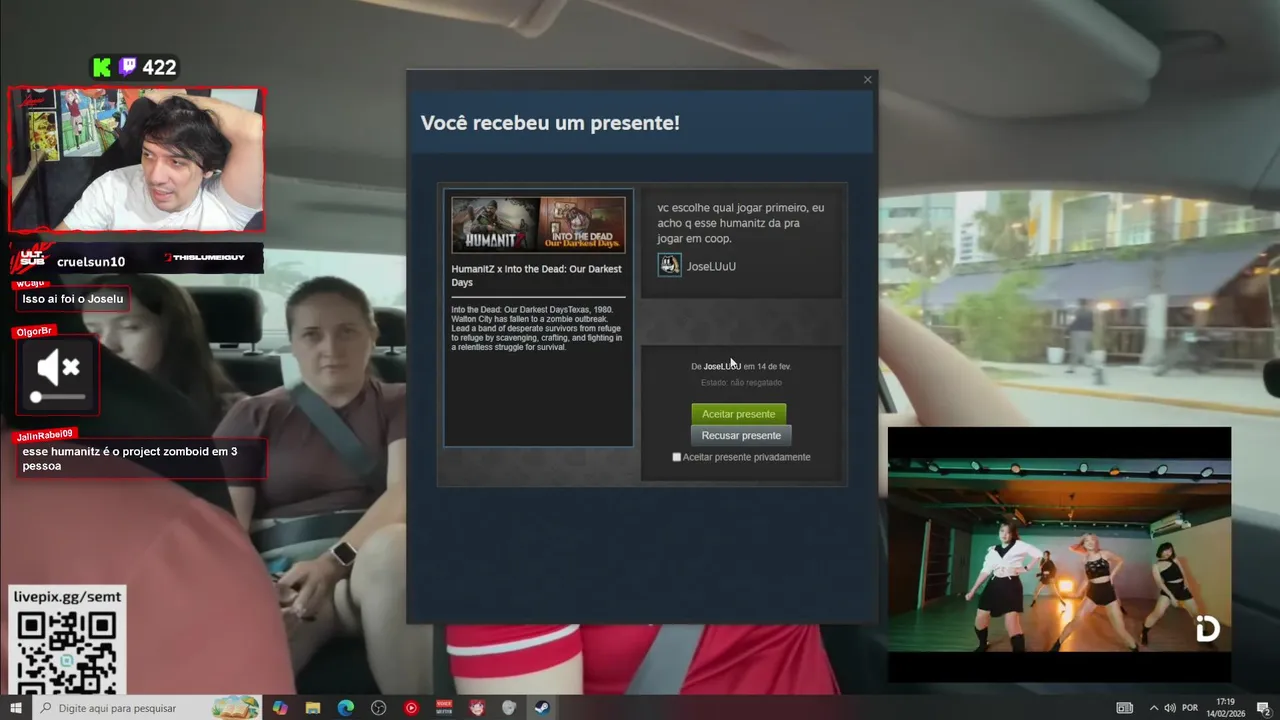1280x720 pixels.
Task: Click JoseLUuU's avatar in the gift message
Action: [669, 265]
